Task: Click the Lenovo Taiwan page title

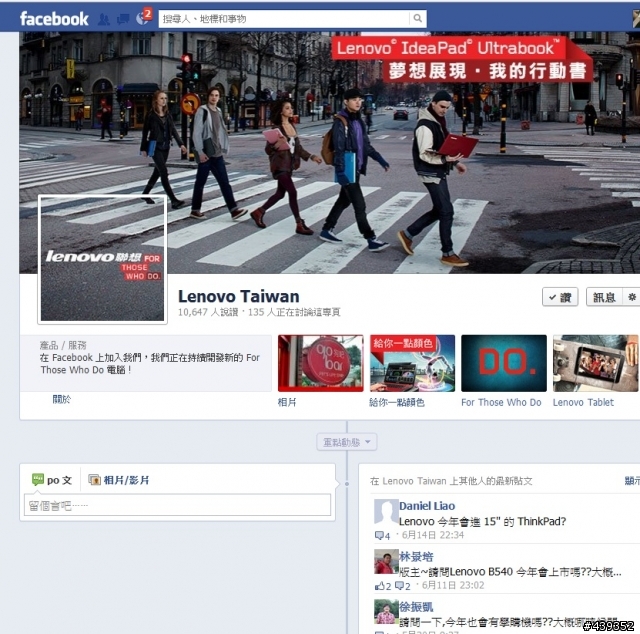Action: tap(238, 296)
